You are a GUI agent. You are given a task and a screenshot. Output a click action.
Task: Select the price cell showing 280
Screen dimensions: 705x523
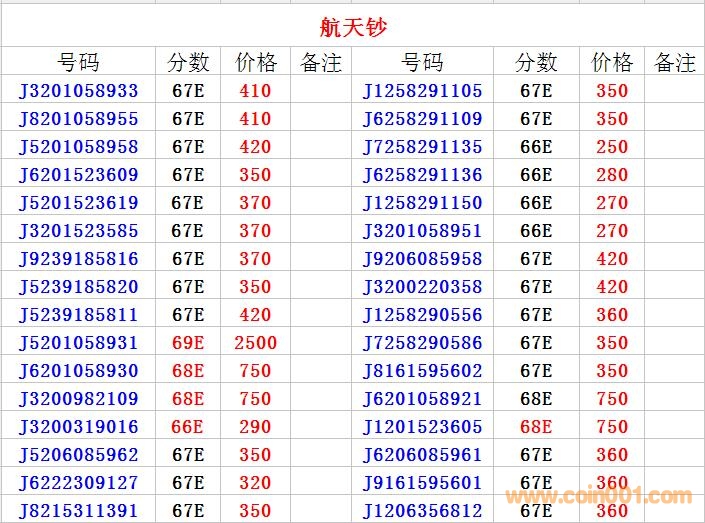click(611, 175)
